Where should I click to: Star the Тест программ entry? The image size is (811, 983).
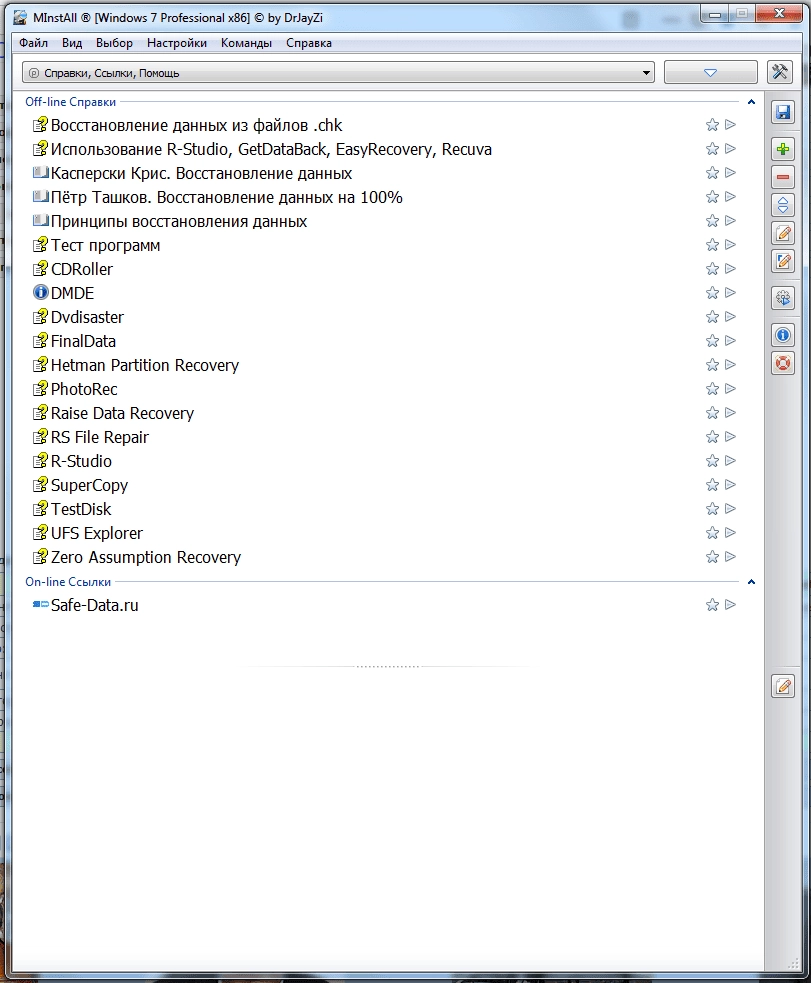712,245
